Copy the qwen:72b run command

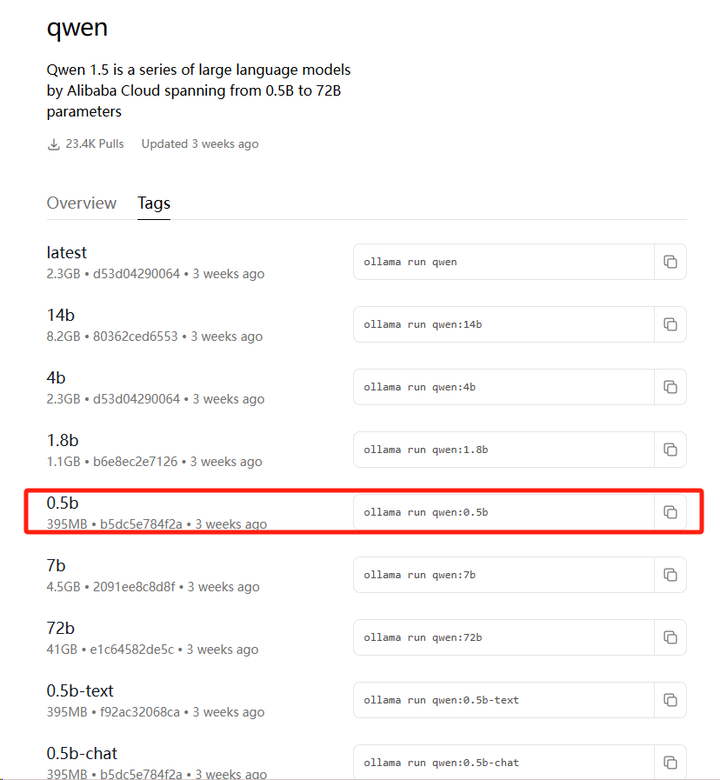pos(670,637)
